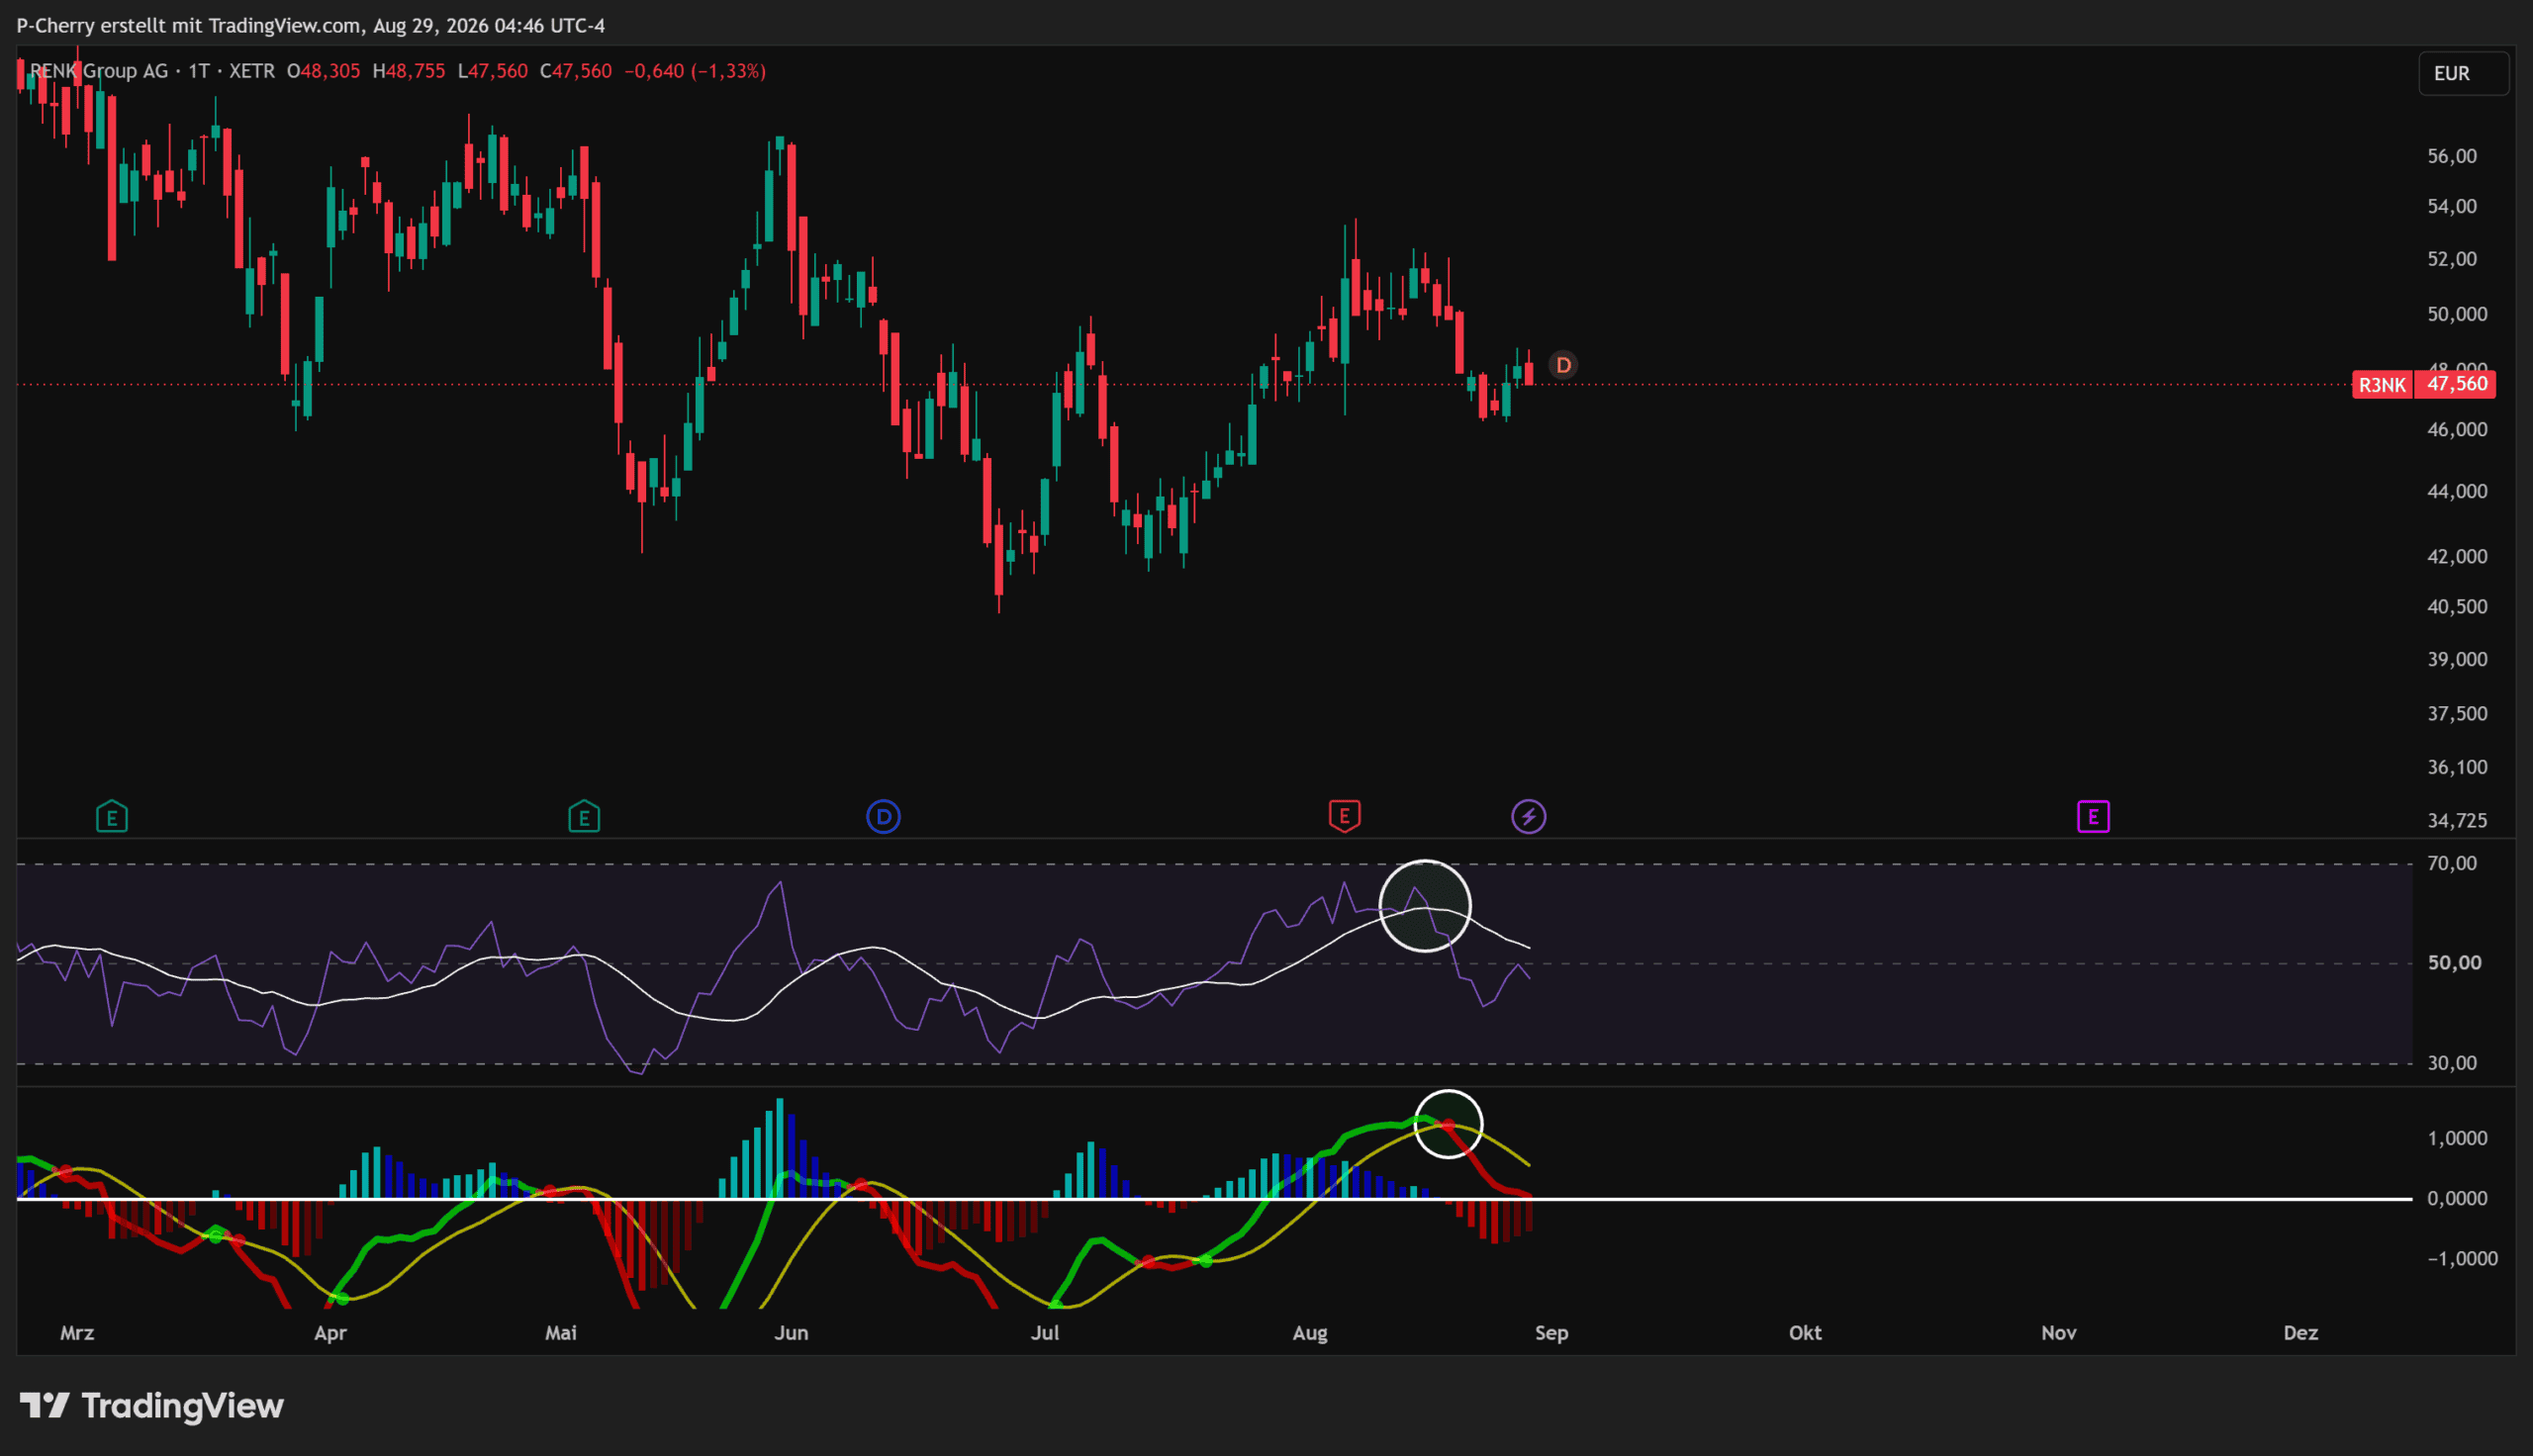Click the MACD 0,0000 scale label
Viewport: 2533px width, 1456px height.
coord(2457,1198)
